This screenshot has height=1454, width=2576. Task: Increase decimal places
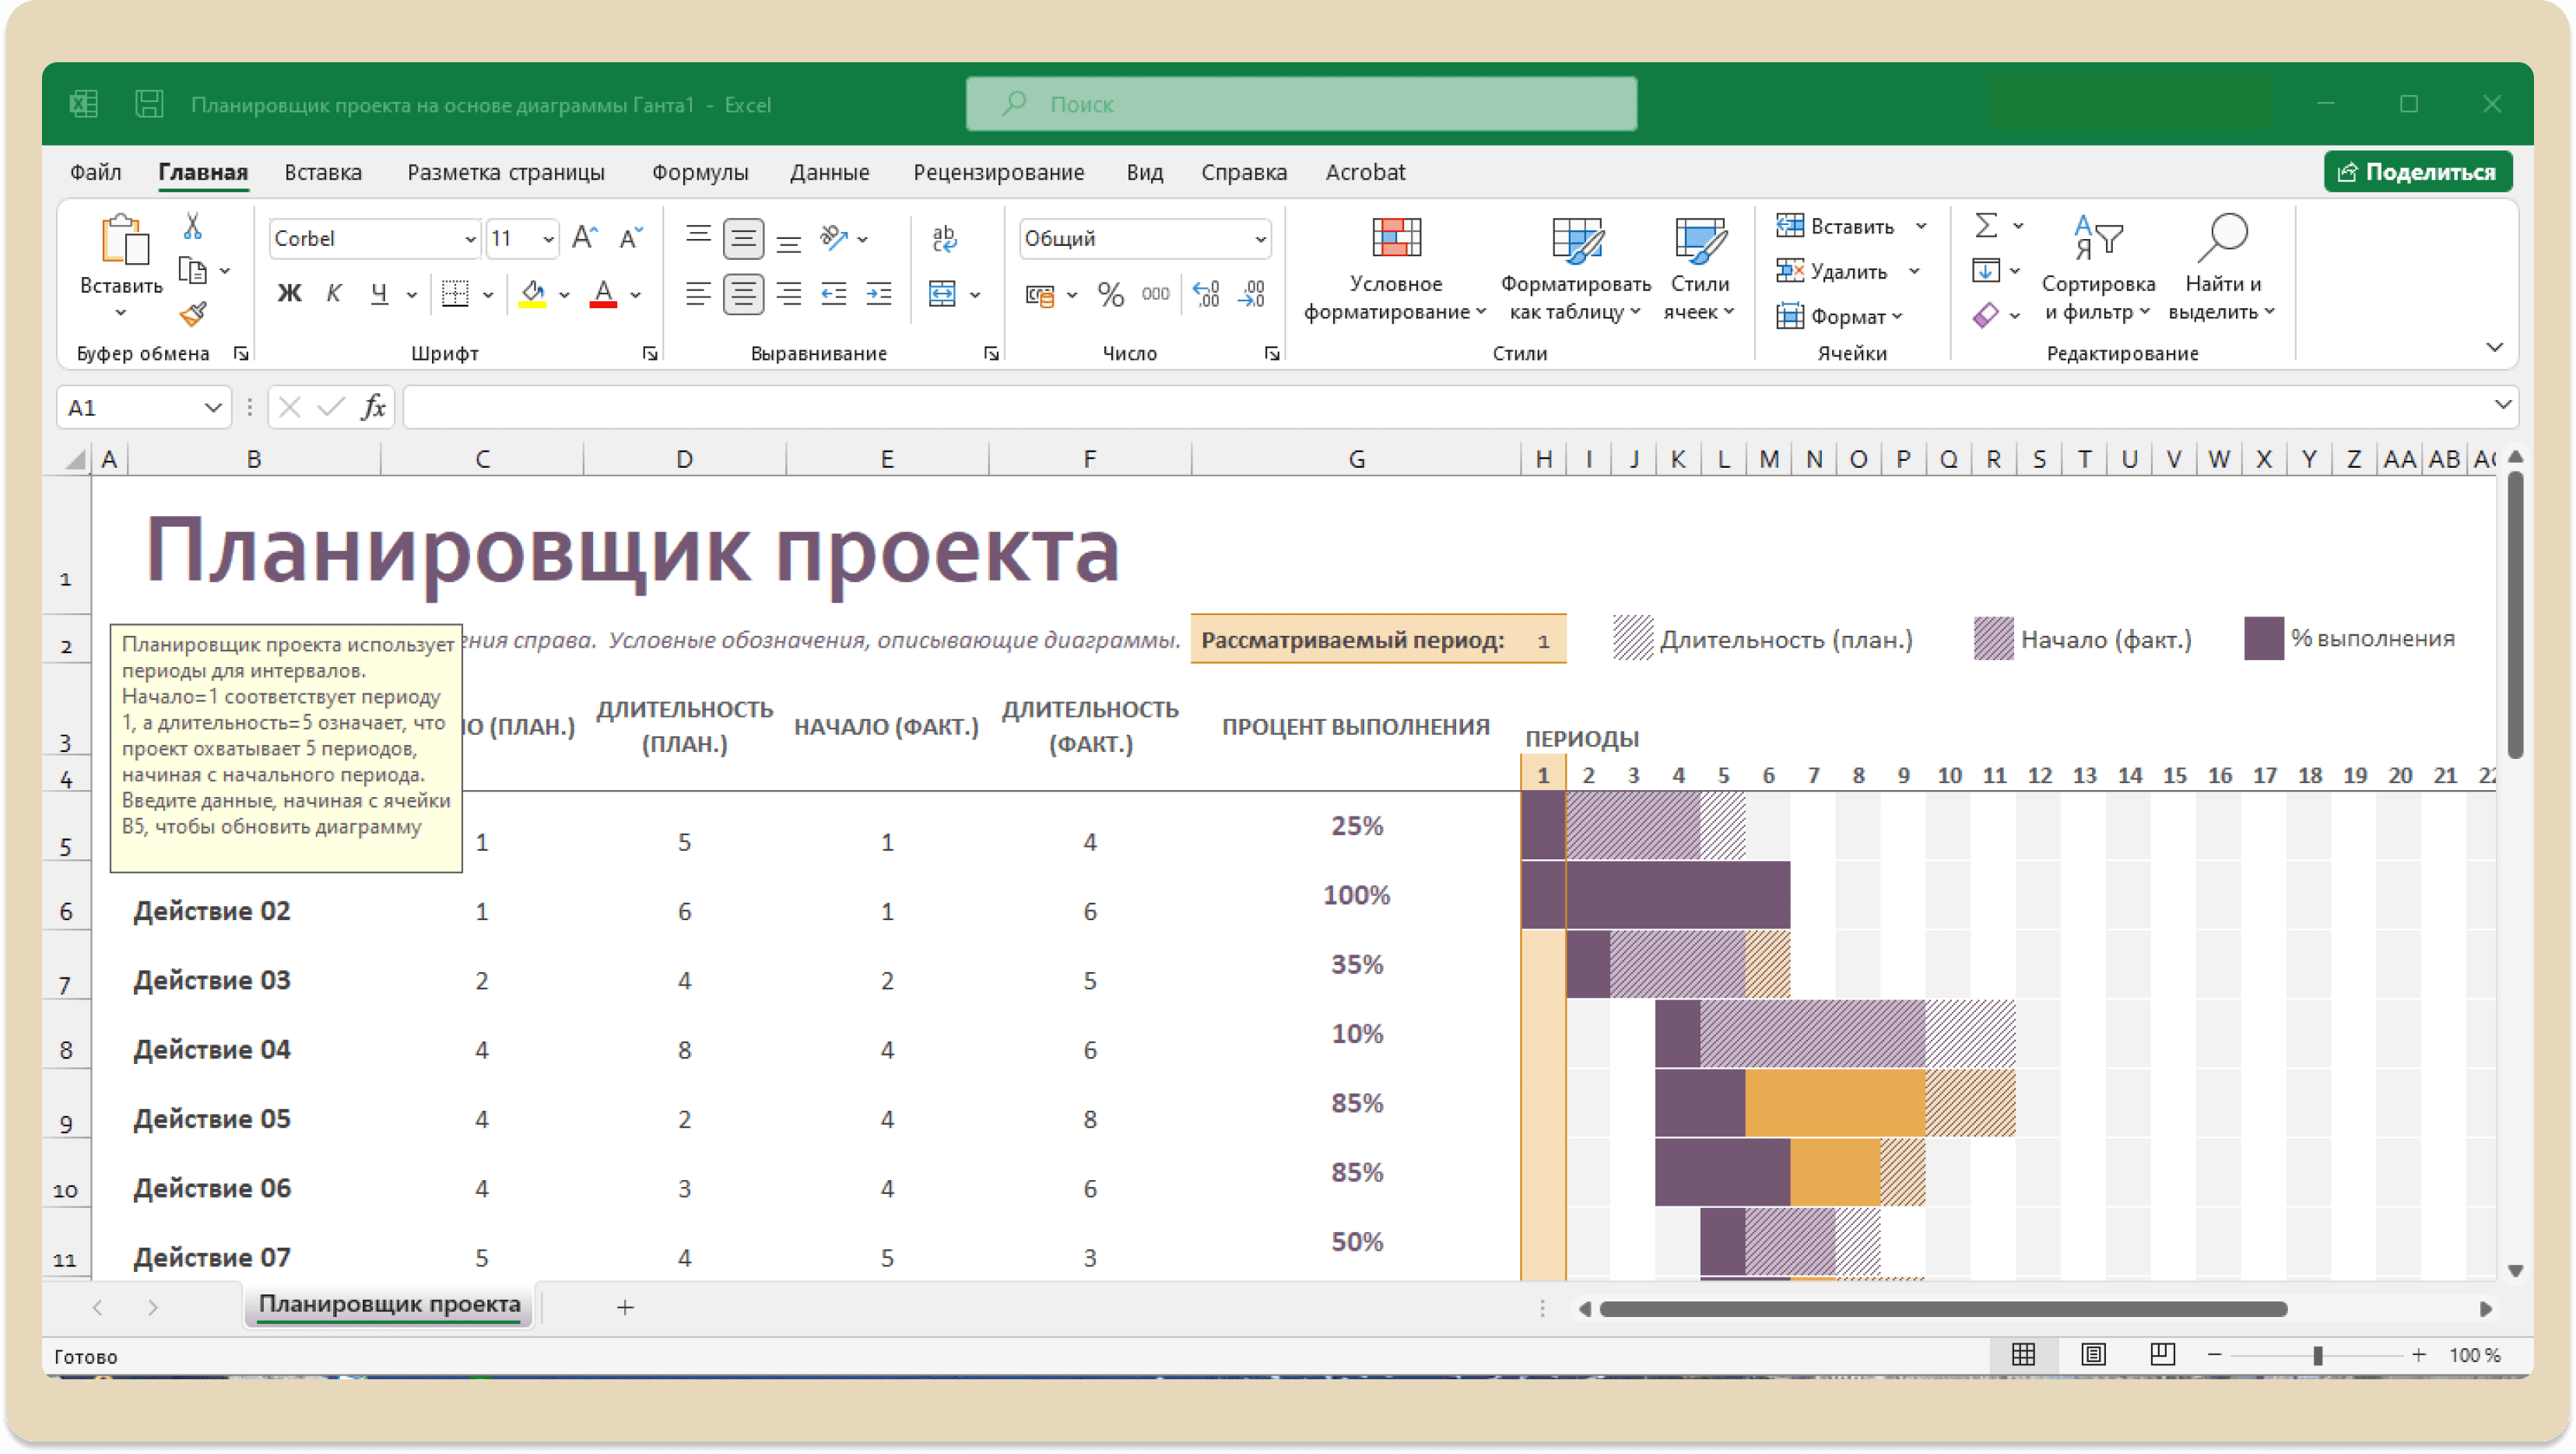click(1206, 294)
